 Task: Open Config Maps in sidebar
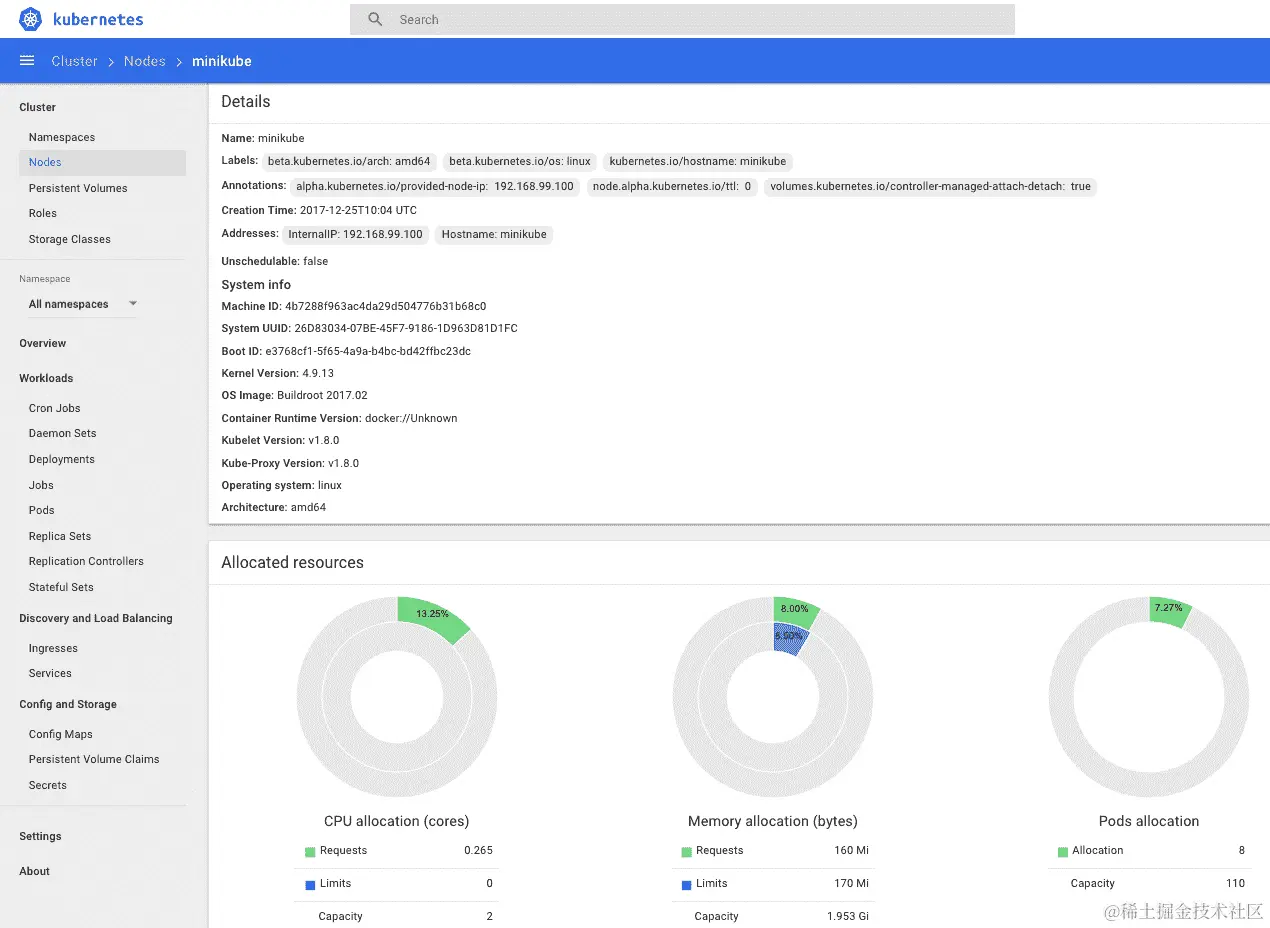[x=61, y=734]
